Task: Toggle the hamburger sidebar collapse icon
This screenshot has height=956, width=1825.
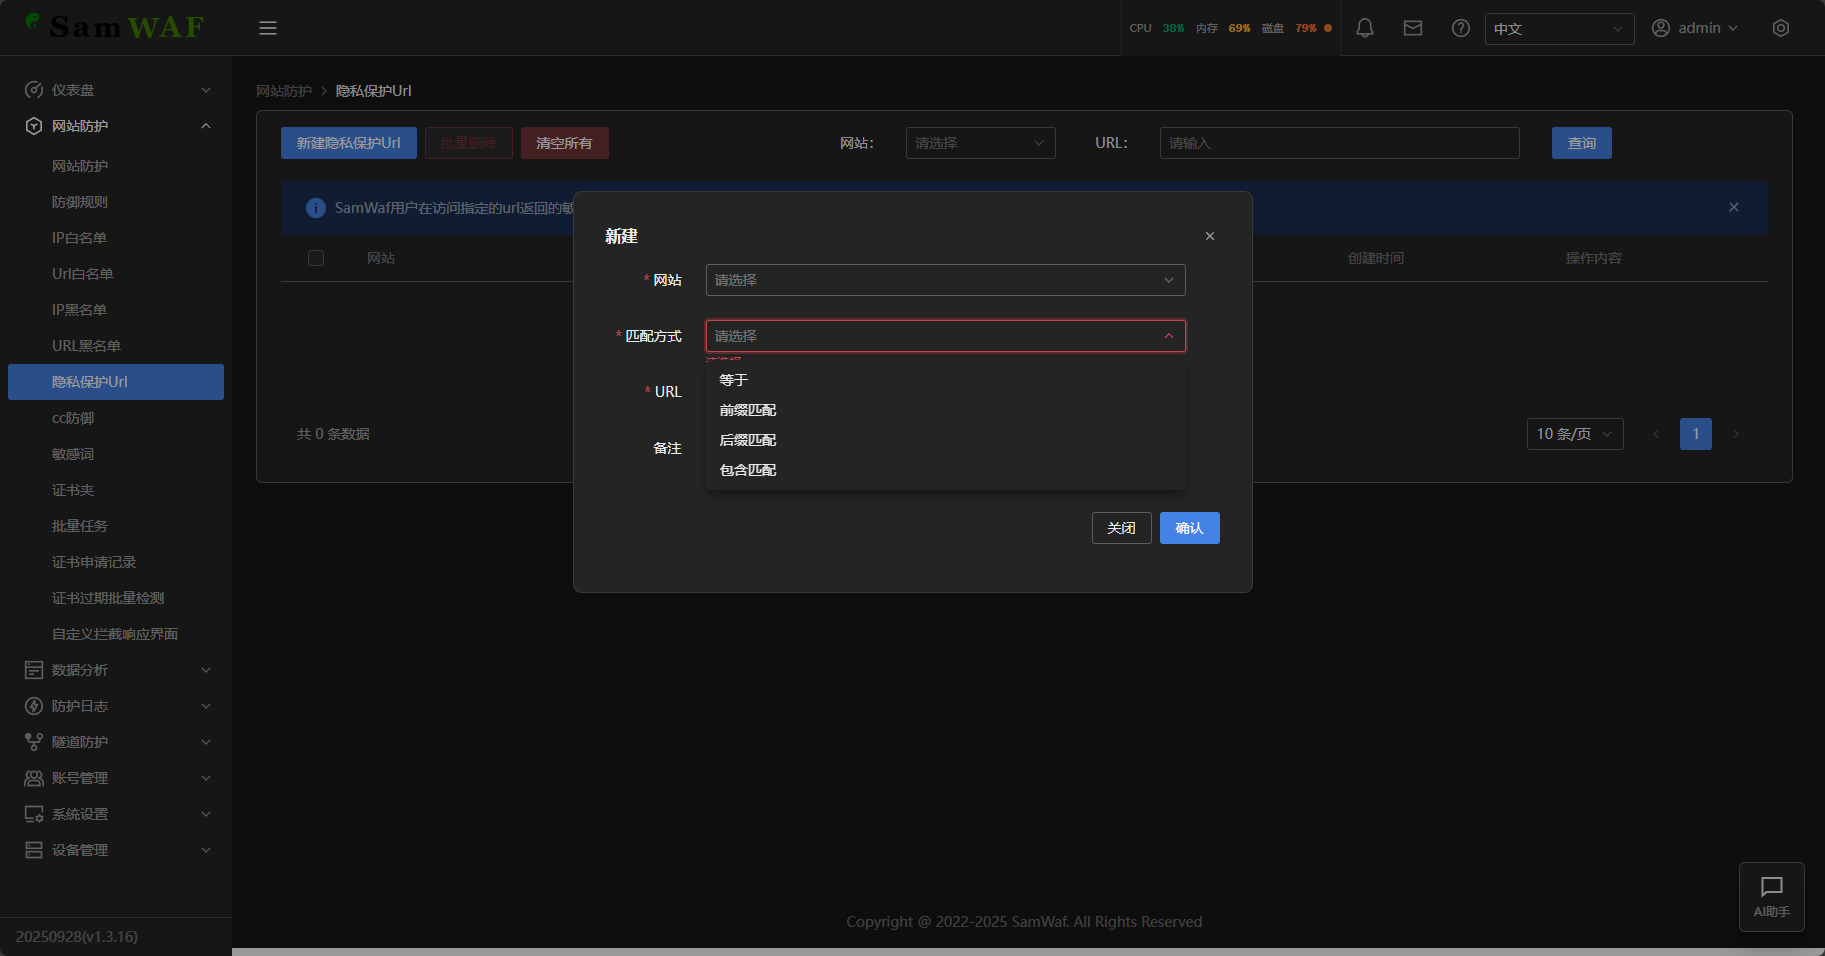Action: 268,28
